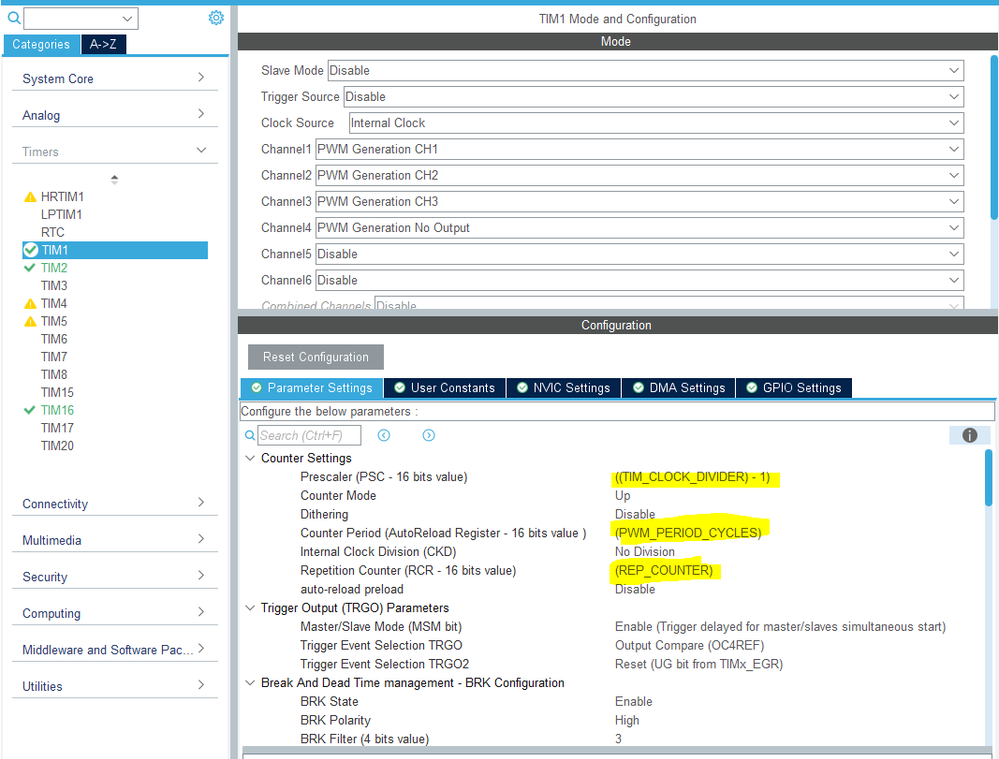Click the parameter Search (Ctrl+F) field
Viewport: 999px width, 759px height.
[x=309, y=435]
